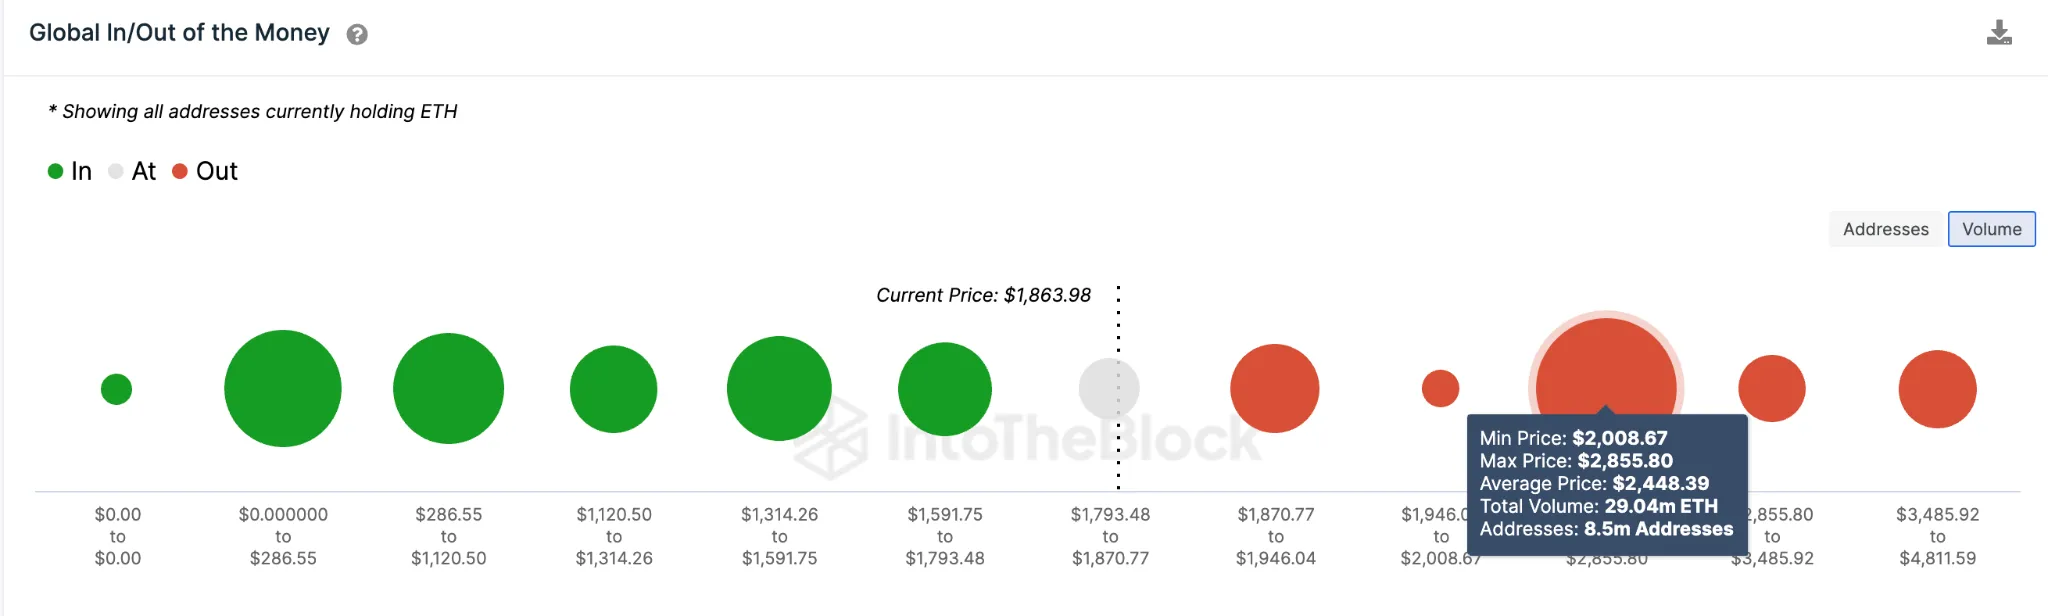
Task: Select the $1,591.75 to $1,793.48 bubble
Action: click(945, 389)
